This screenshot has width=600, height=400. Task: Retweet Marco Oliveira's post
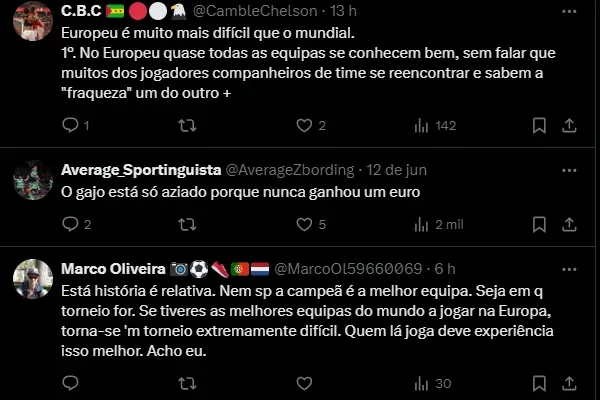[187, 383]
